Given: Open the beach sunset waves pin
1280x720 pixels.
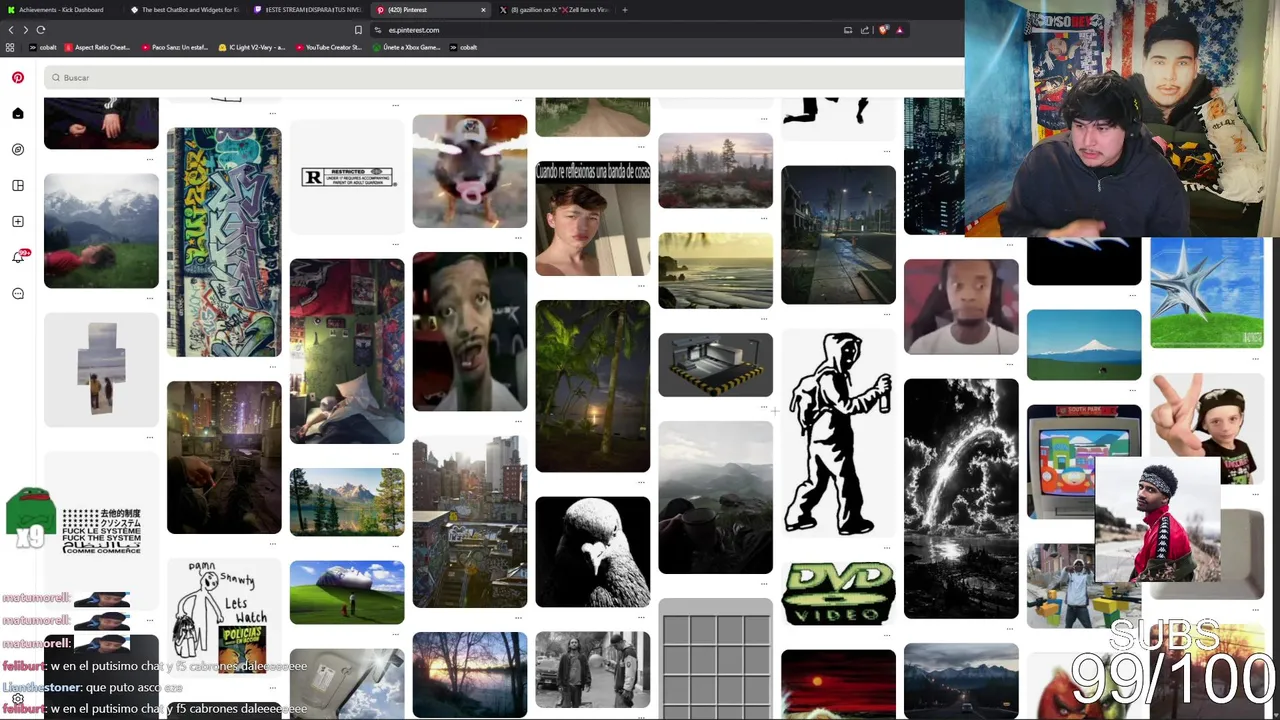Looking at the screenshot, I should click(715, 270).
